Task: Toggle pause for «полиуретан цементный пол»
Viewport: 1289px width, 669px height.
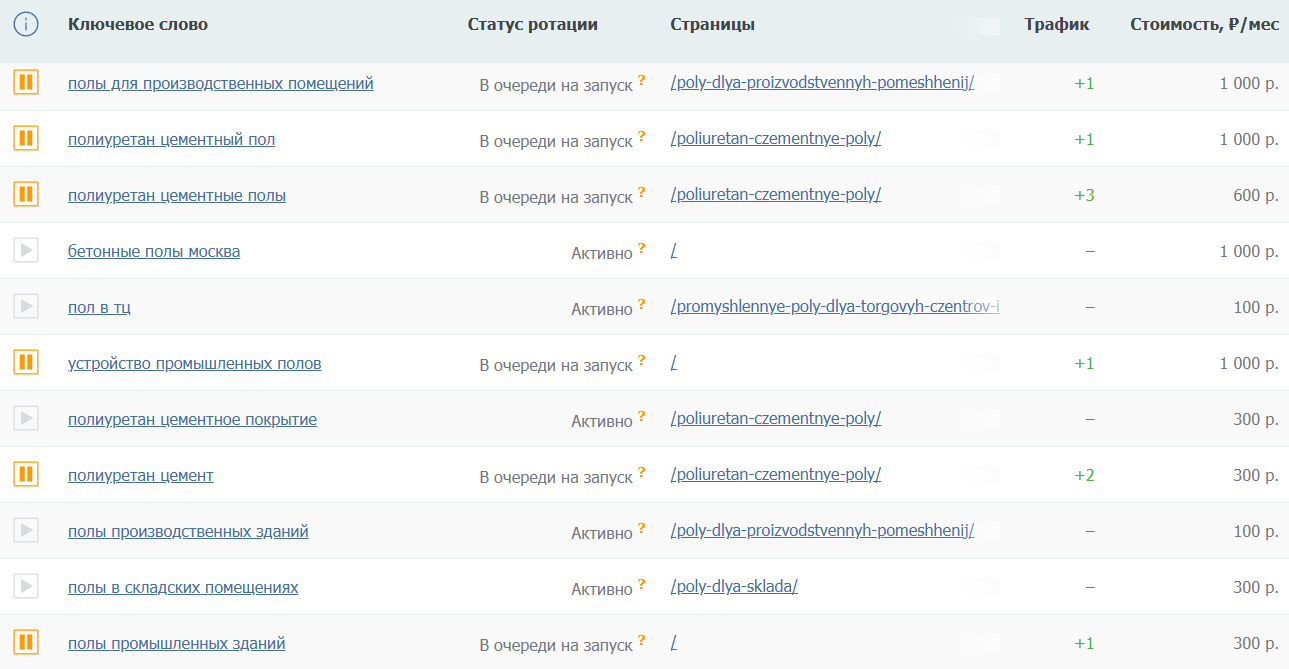Action: click(x=26, y=138)
